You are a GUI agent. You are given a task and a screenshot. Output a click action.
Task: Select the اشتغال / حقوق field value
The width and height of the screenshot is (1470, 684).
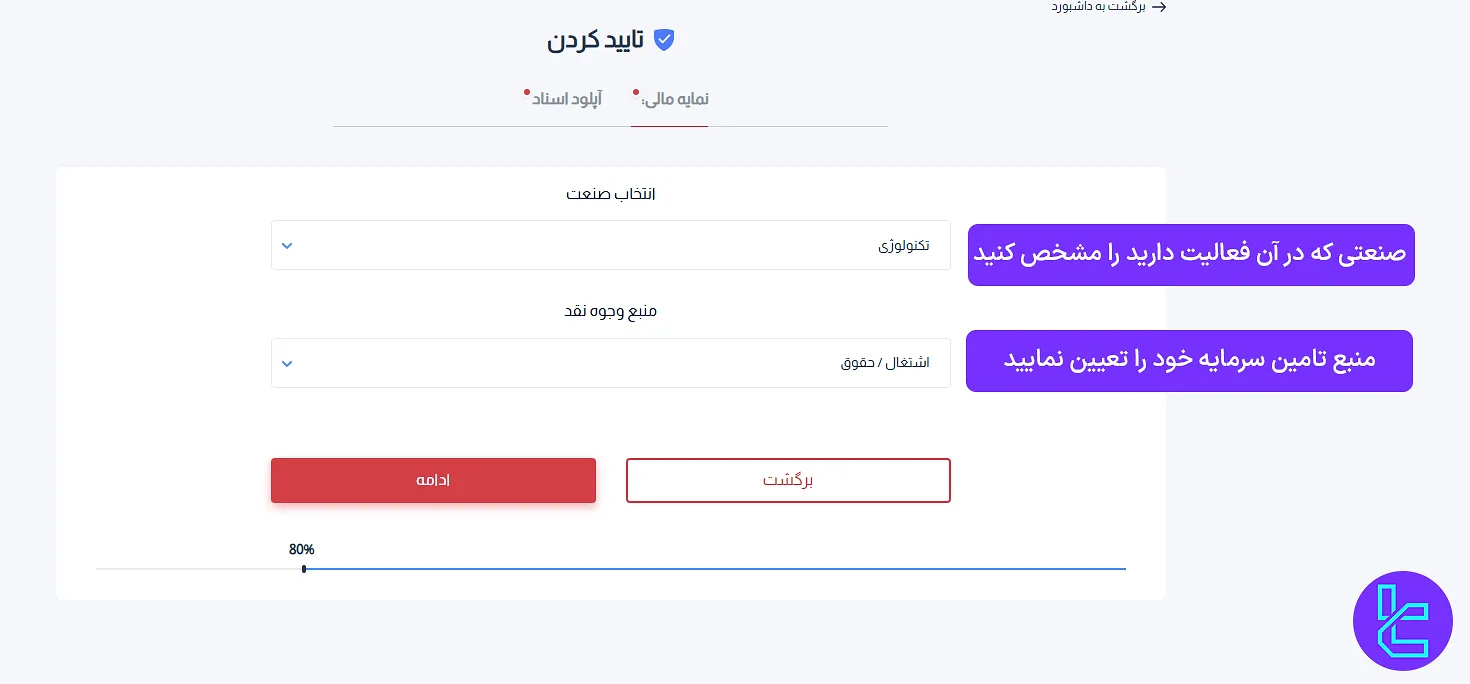pyautogui.click(x=885, y=363)
